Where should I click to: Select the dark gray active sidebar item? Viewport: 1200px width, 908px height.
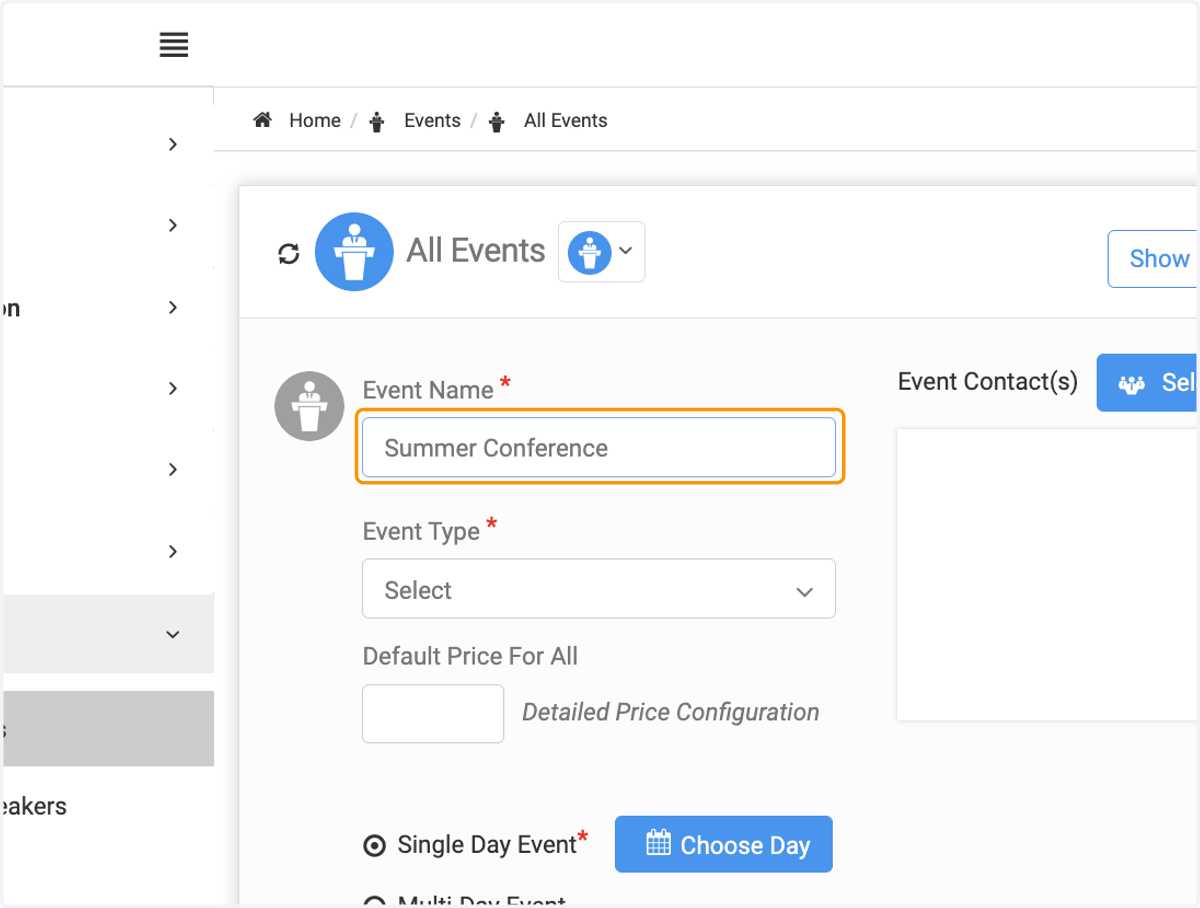click(108, 728)
